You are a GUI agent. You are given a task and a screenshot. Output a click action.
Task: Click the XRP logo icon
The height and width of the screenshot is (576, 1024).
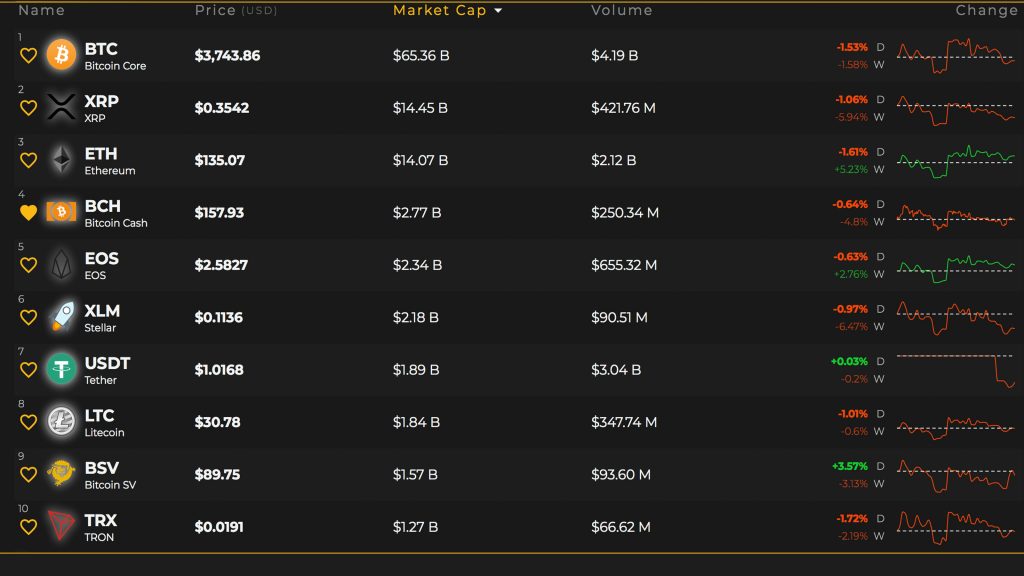pyautogui.click(x=61, y=107)
